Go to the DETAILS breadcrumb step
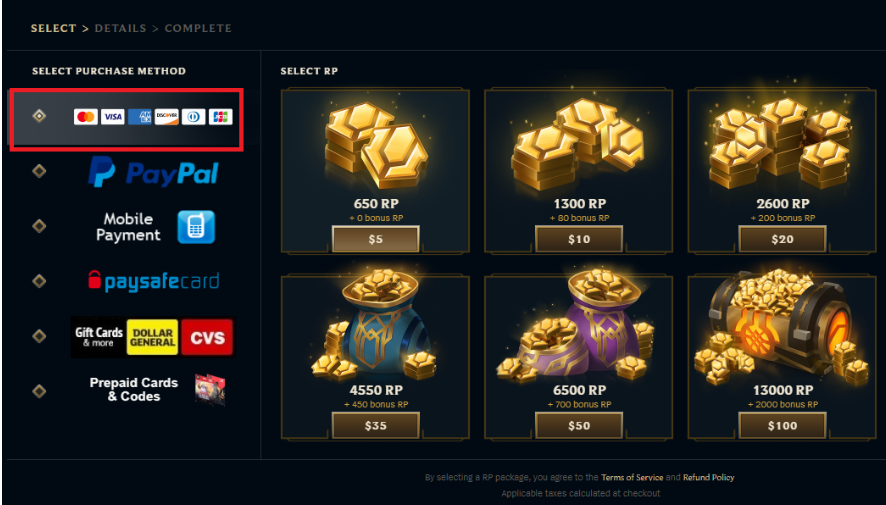Viewport: 886px width, 505px height. [120, 28]
